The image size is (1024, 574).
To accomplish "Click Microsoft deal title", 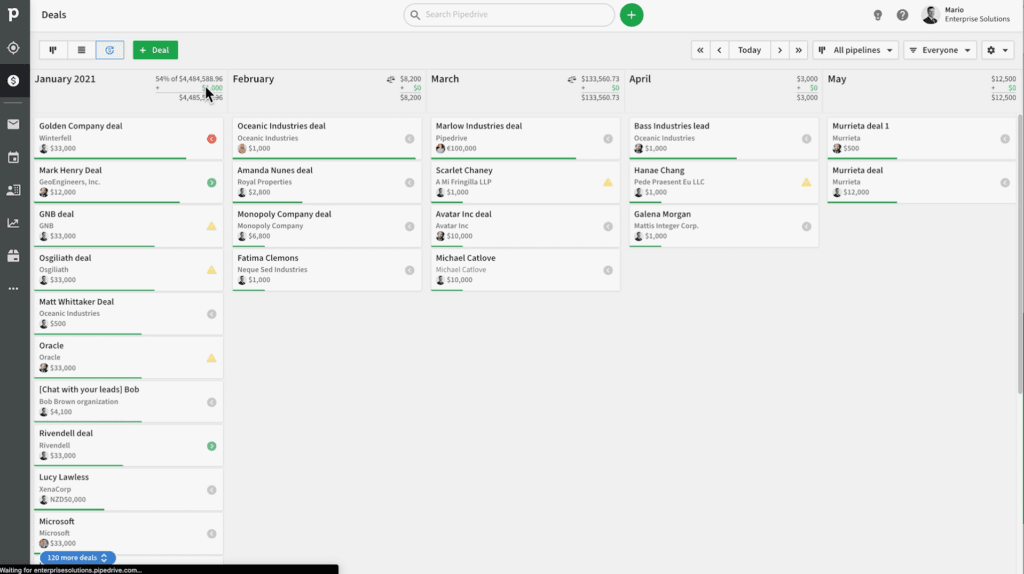I will [x=57, y=521].
